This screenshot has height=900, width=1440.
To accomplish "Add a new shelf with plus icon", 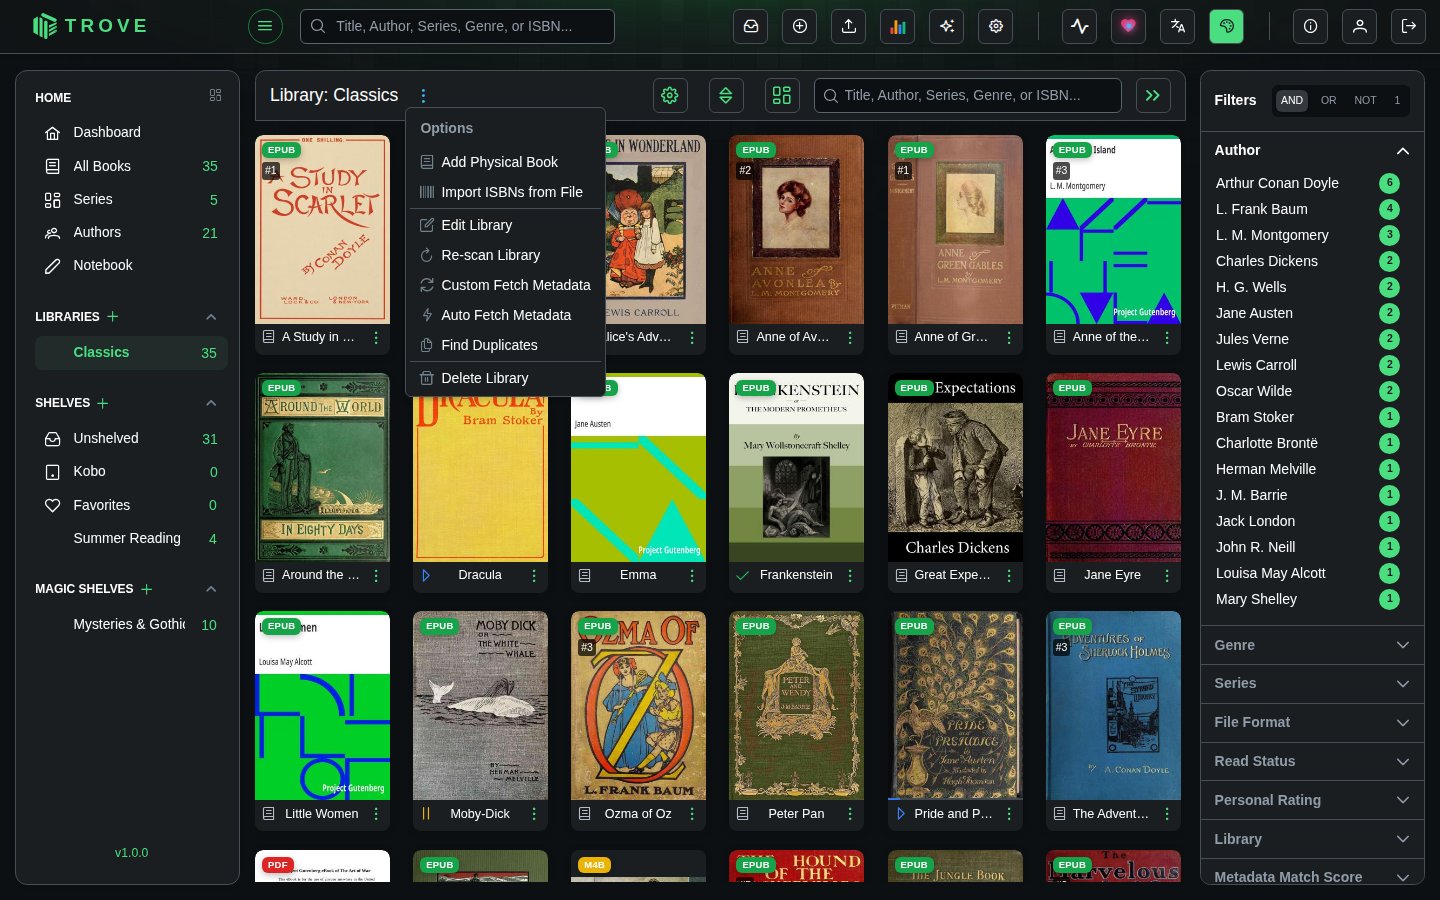I will [103, 403].
